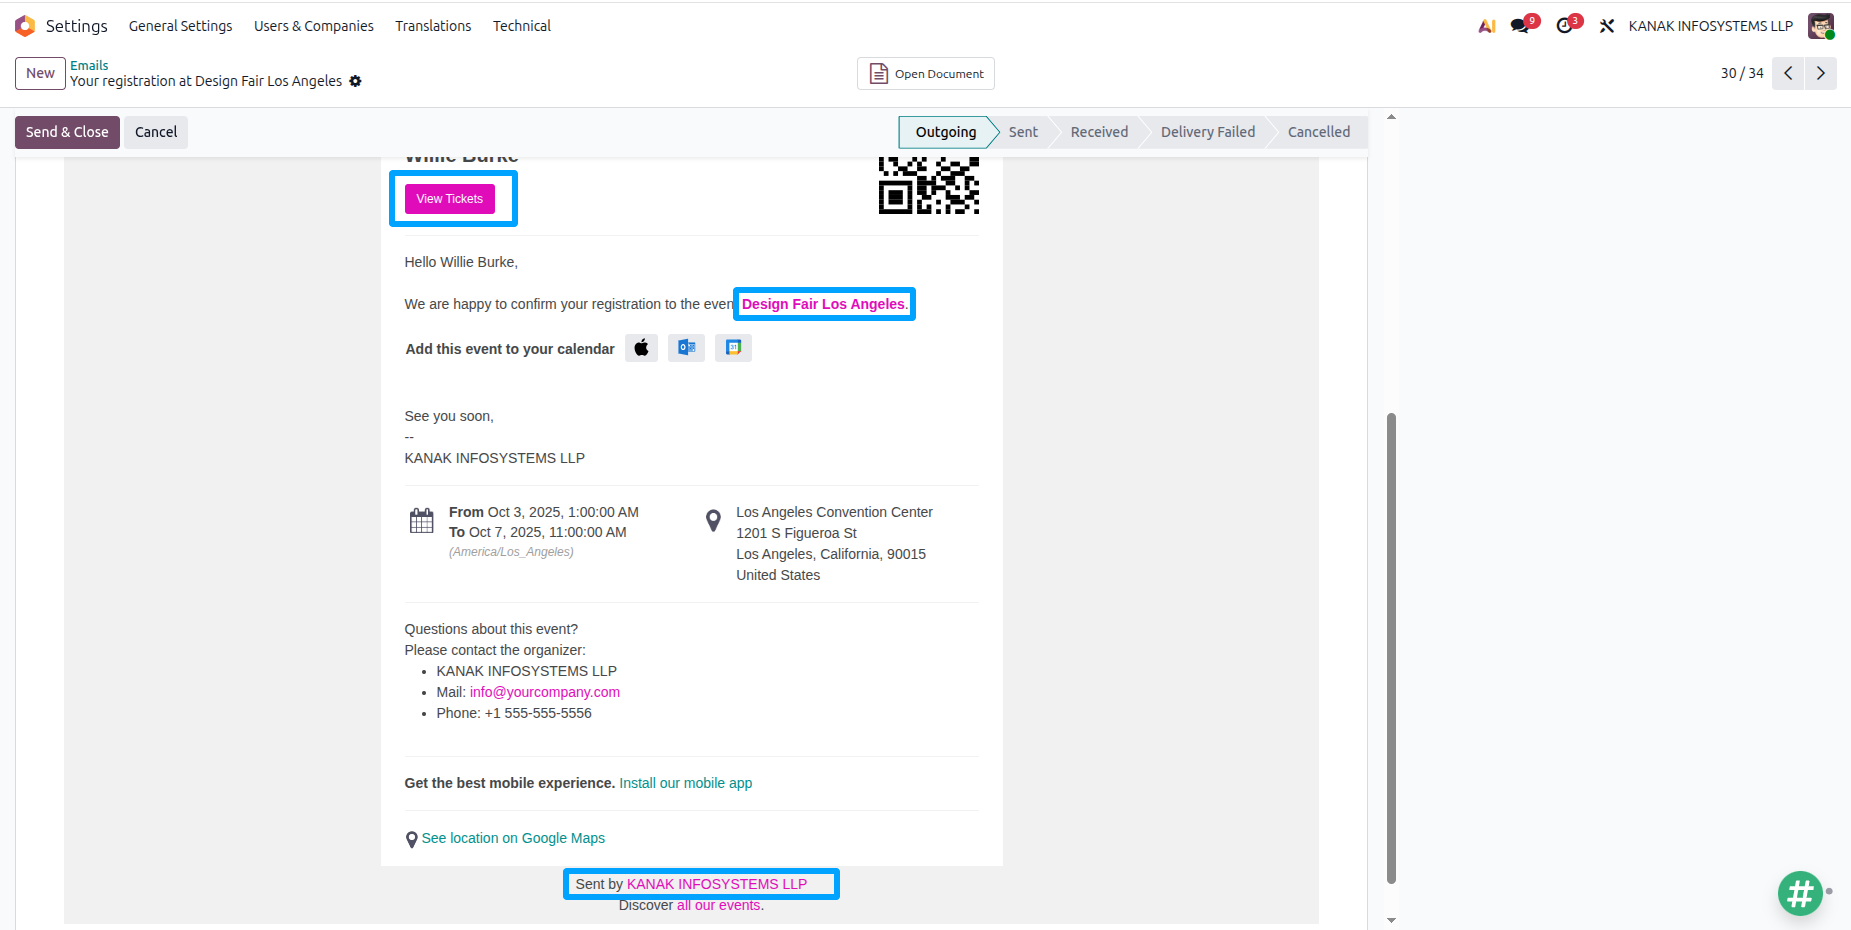Click the gear actions icon beside title
The height and width of the screenshot is (930, 1851).
pos(355,81)
